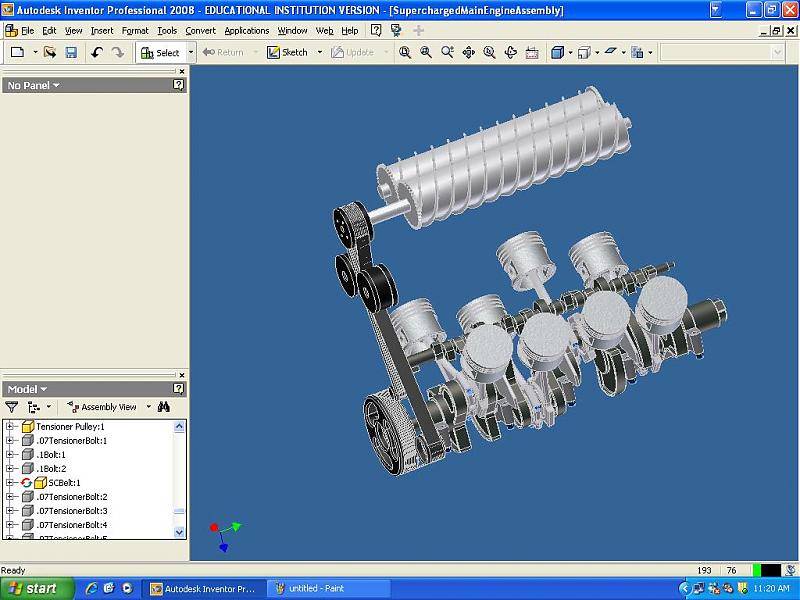800x600 pixels.
Task: Open the Select mode dropdown arrow
Action: tap(191, 52)
